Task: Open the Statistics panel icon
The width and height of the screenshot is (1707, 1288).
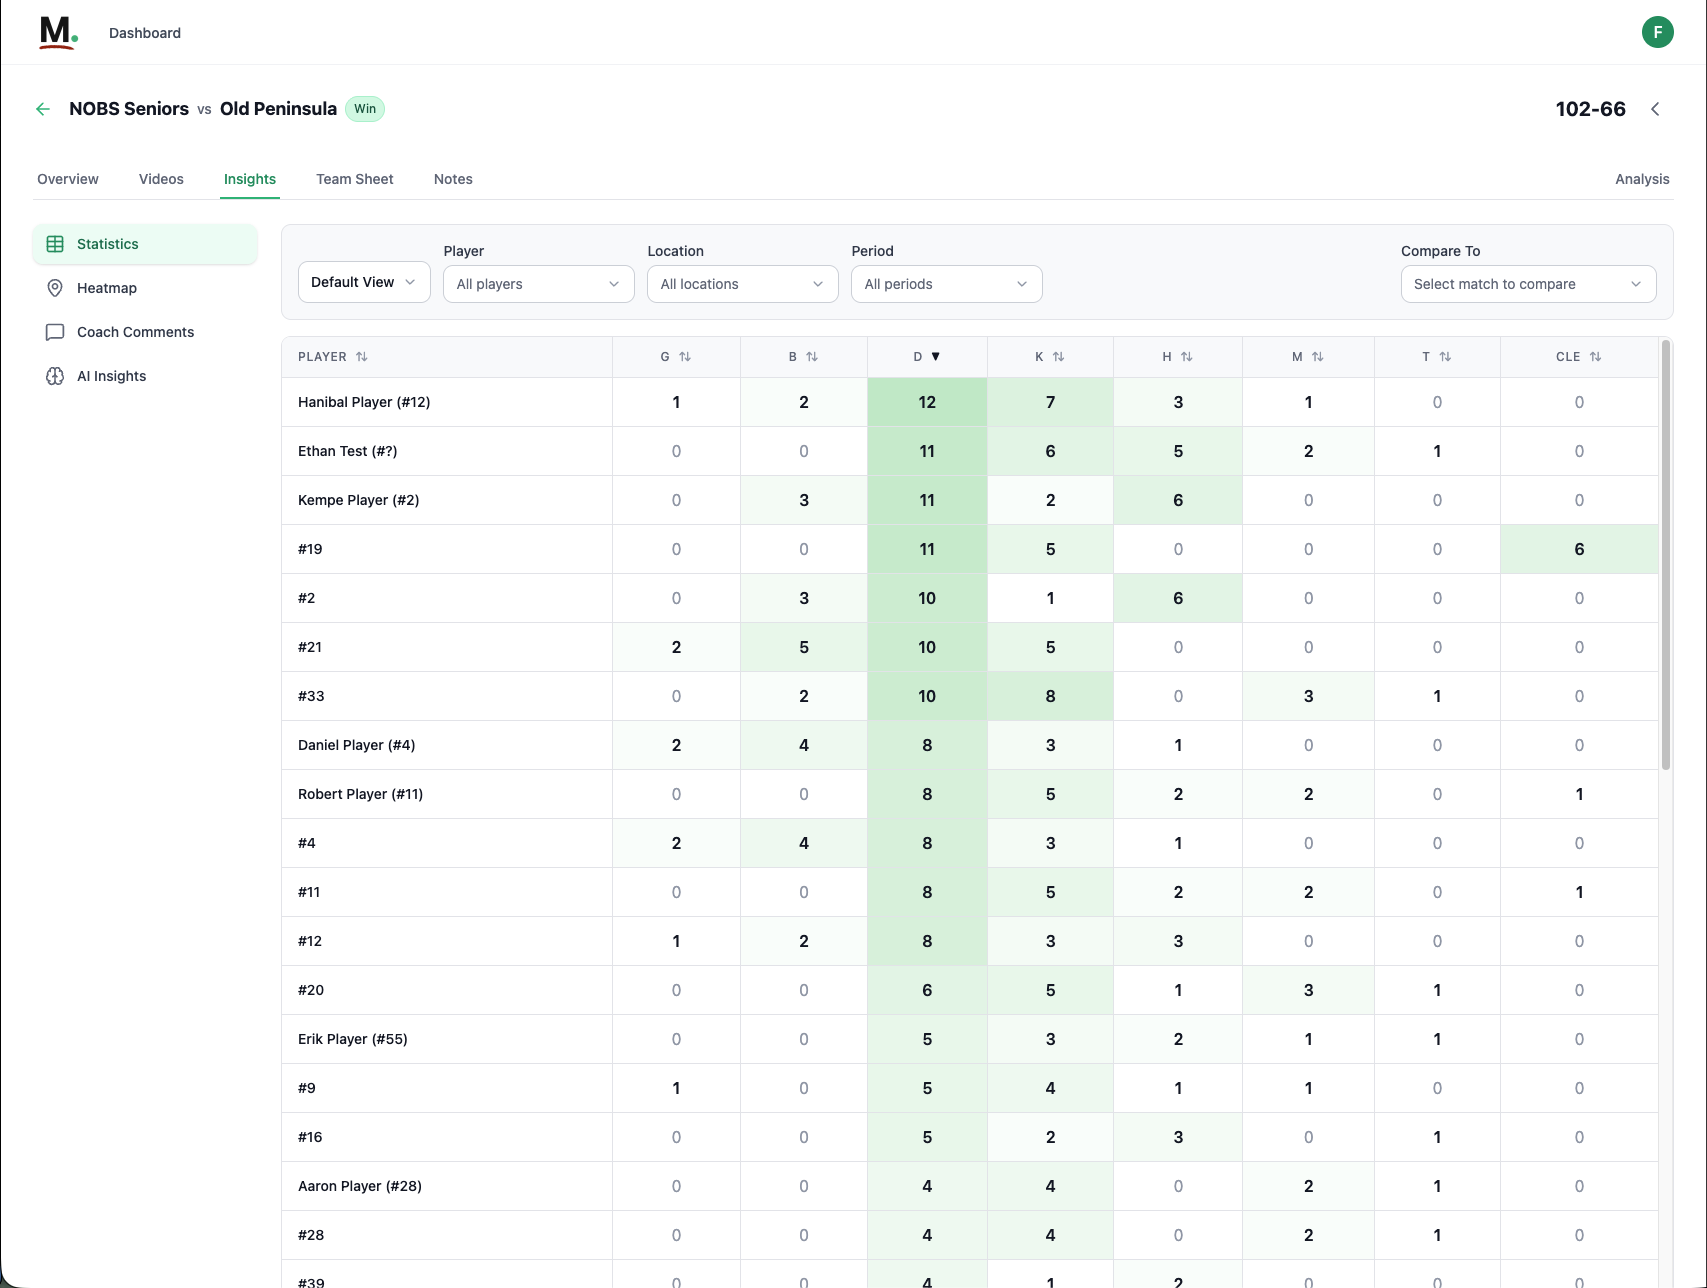Action: click(x=56, y=243)
